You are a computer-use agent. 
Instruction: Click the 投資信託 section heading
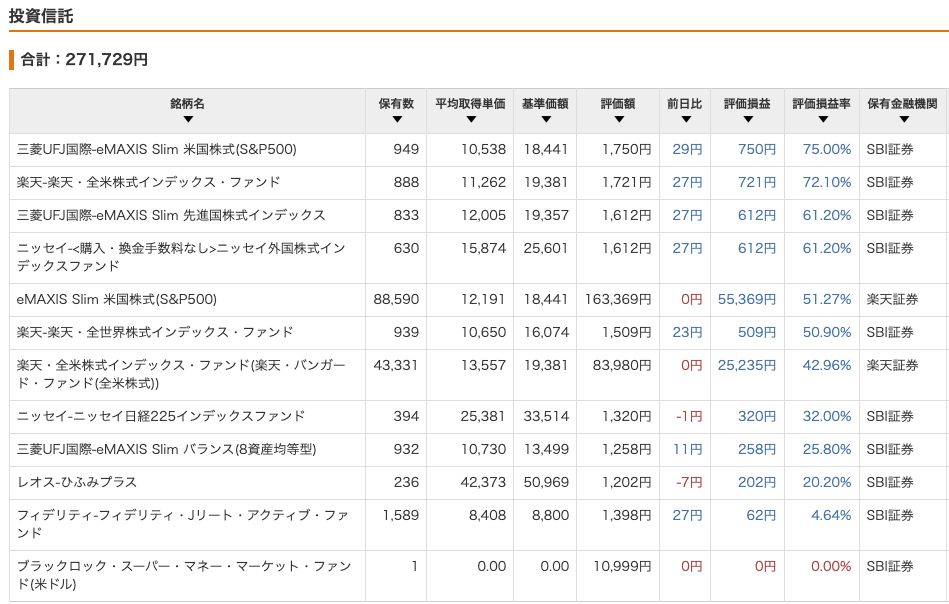[41, 16]
